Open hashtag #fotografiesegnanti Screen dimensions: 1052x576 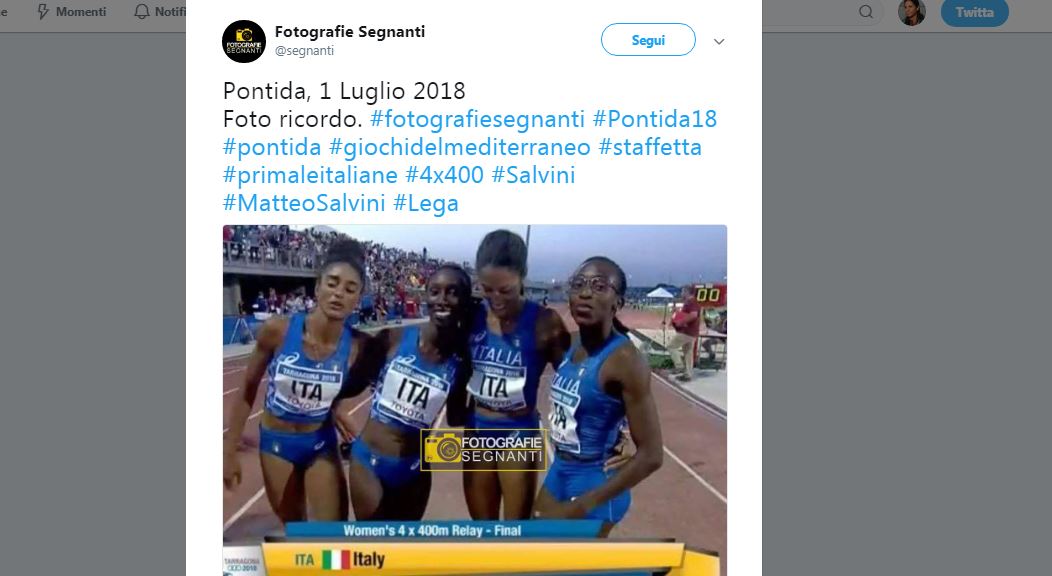coord(477,119)
